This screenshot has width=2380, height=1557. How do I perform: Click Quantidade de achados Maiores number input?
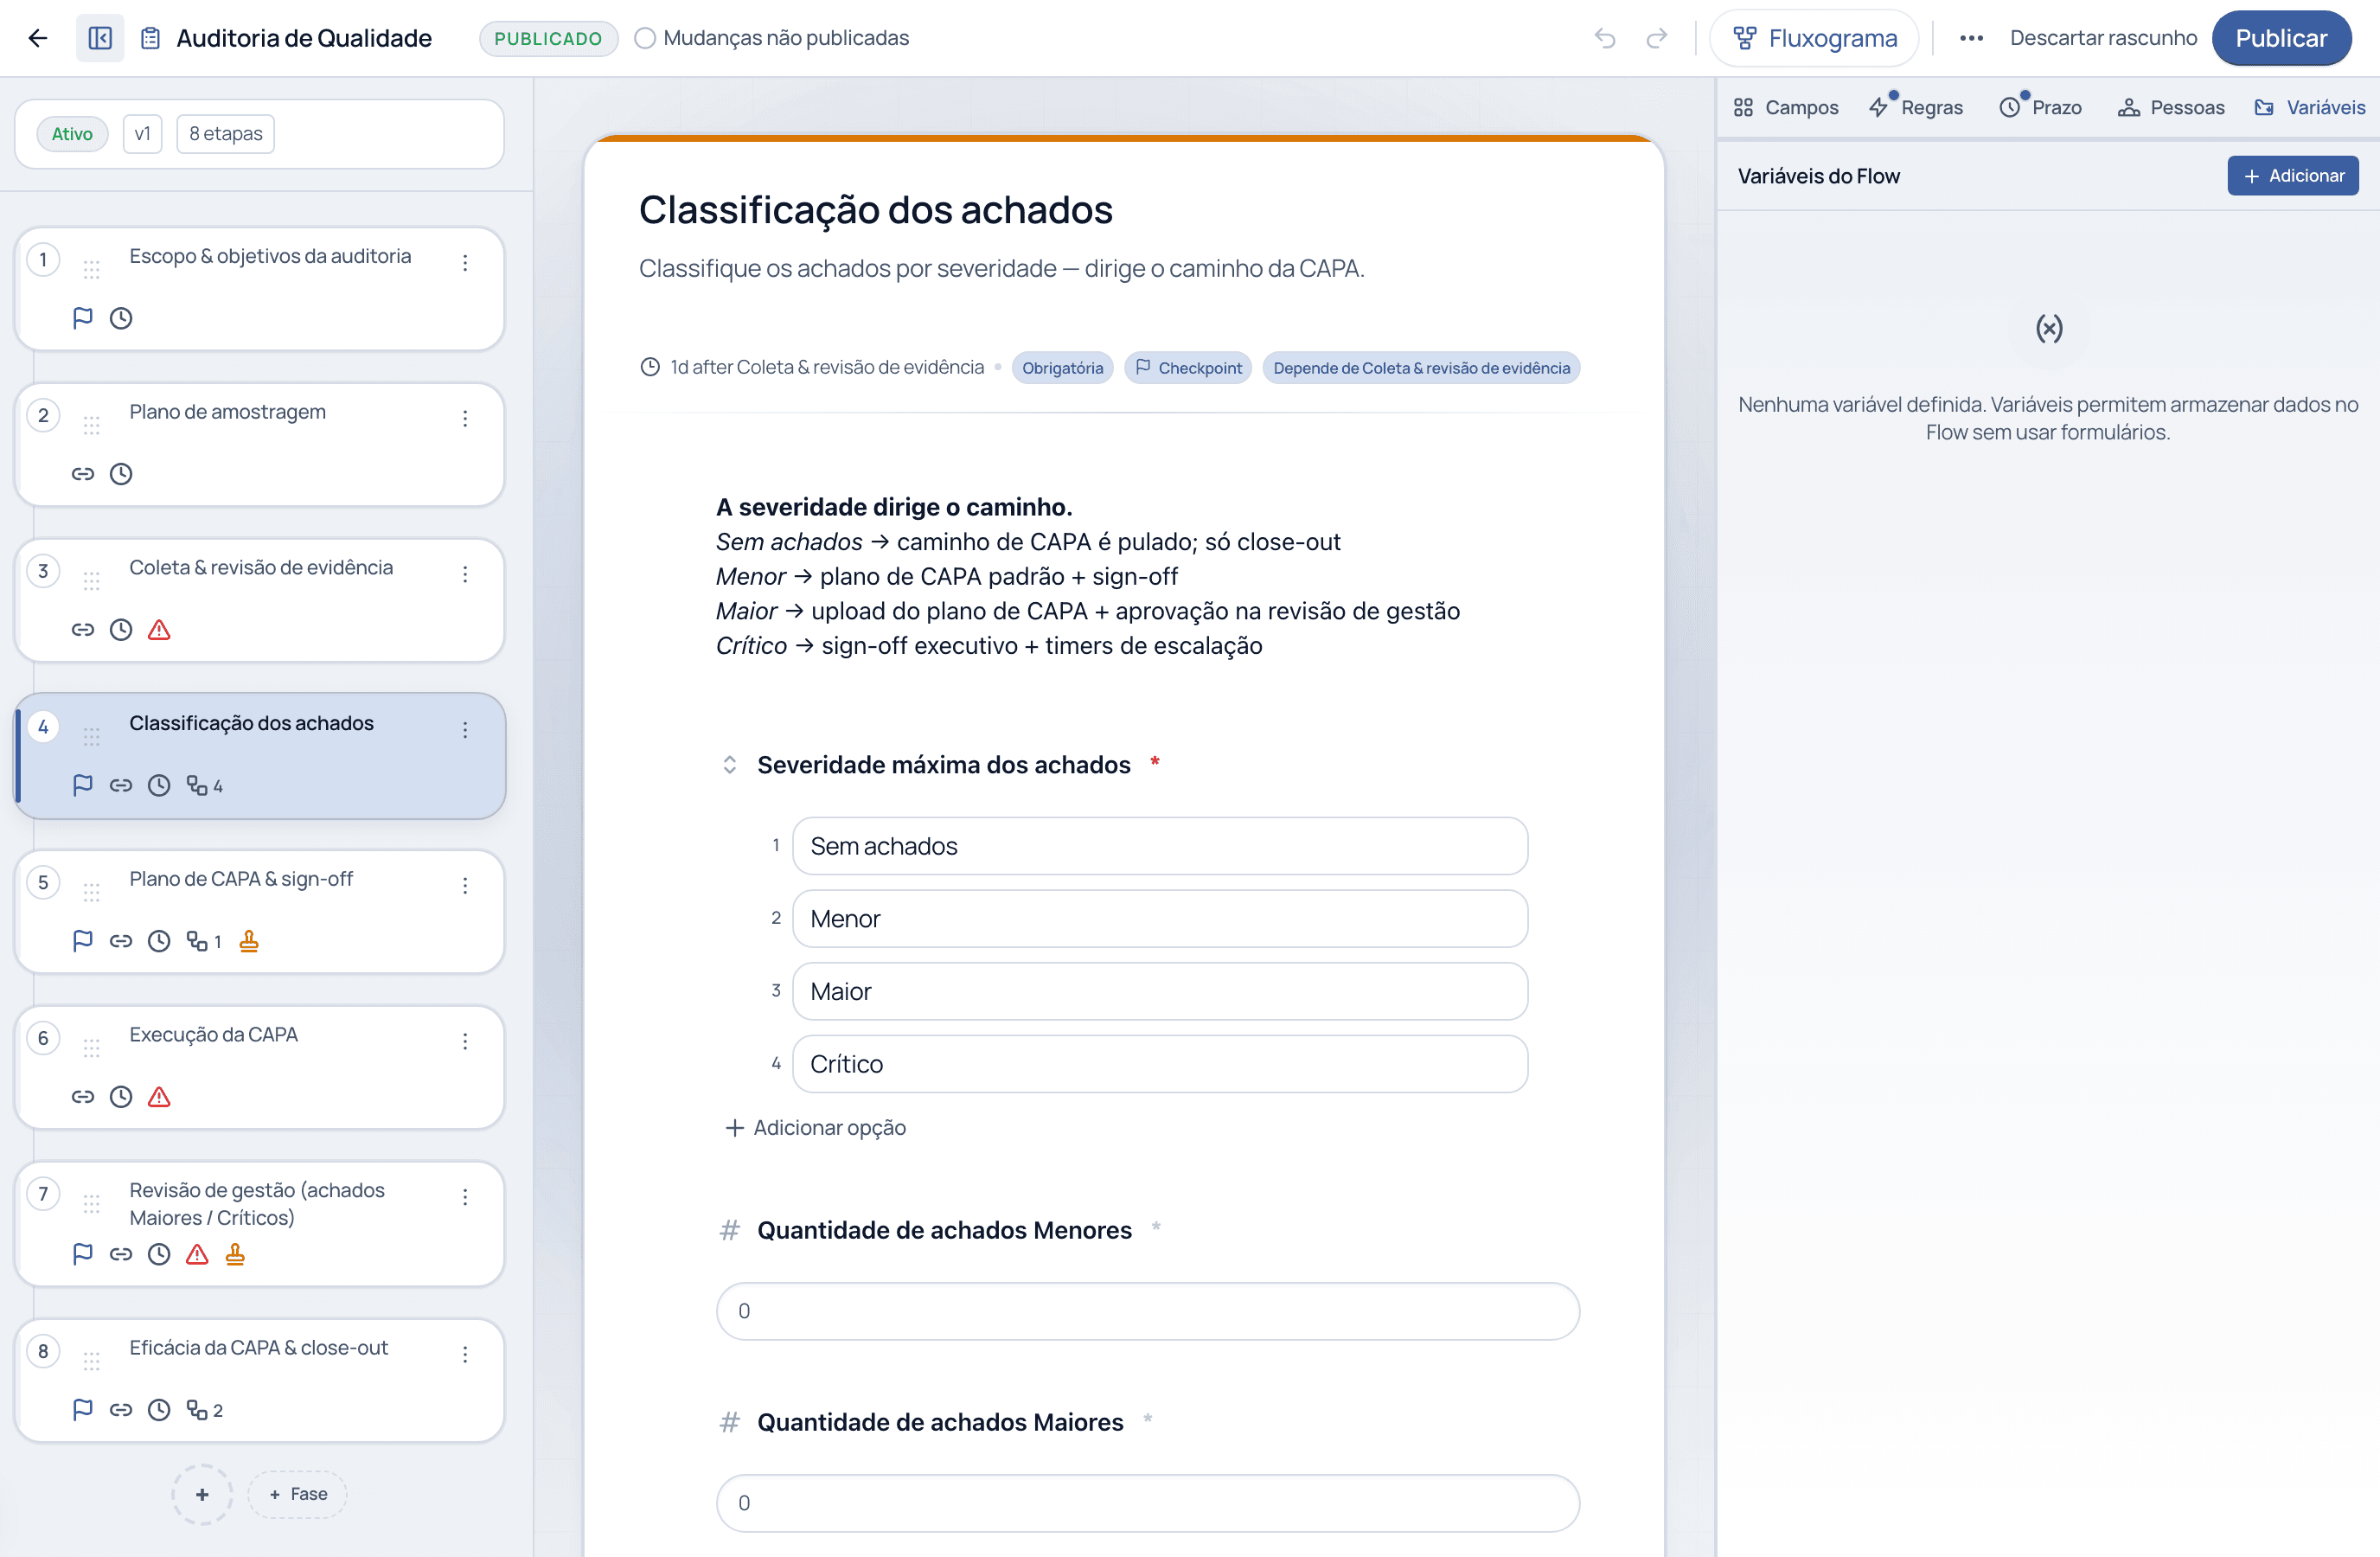point(1148,1503)
